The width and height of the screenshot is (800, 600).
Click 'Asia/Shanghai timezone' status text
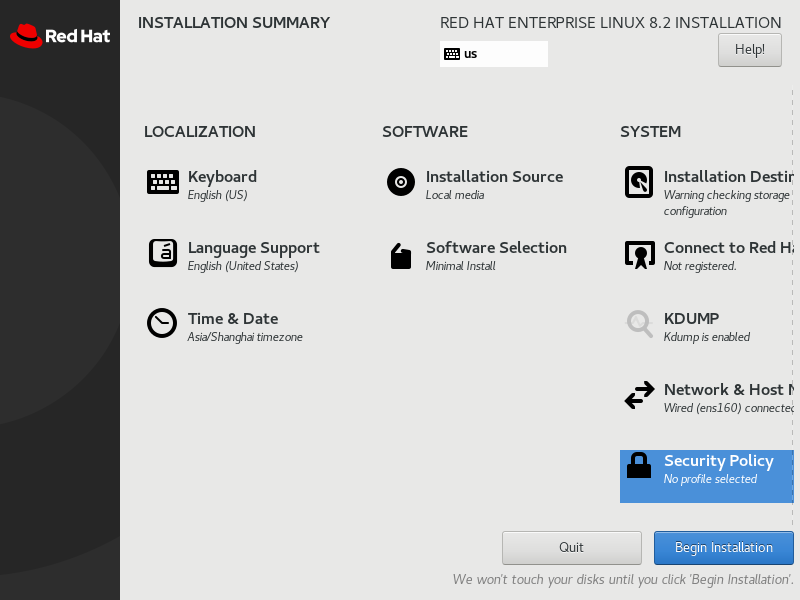pyautogui.click(x=245, y=337)
